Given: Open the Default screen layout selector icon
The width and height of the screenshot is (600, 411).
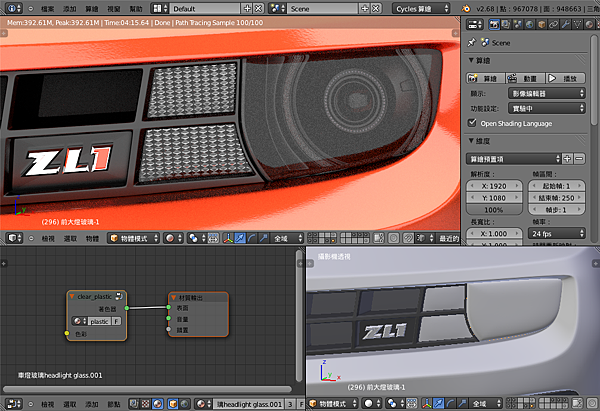Looking at the screenshot, I should tap(160, 8).
